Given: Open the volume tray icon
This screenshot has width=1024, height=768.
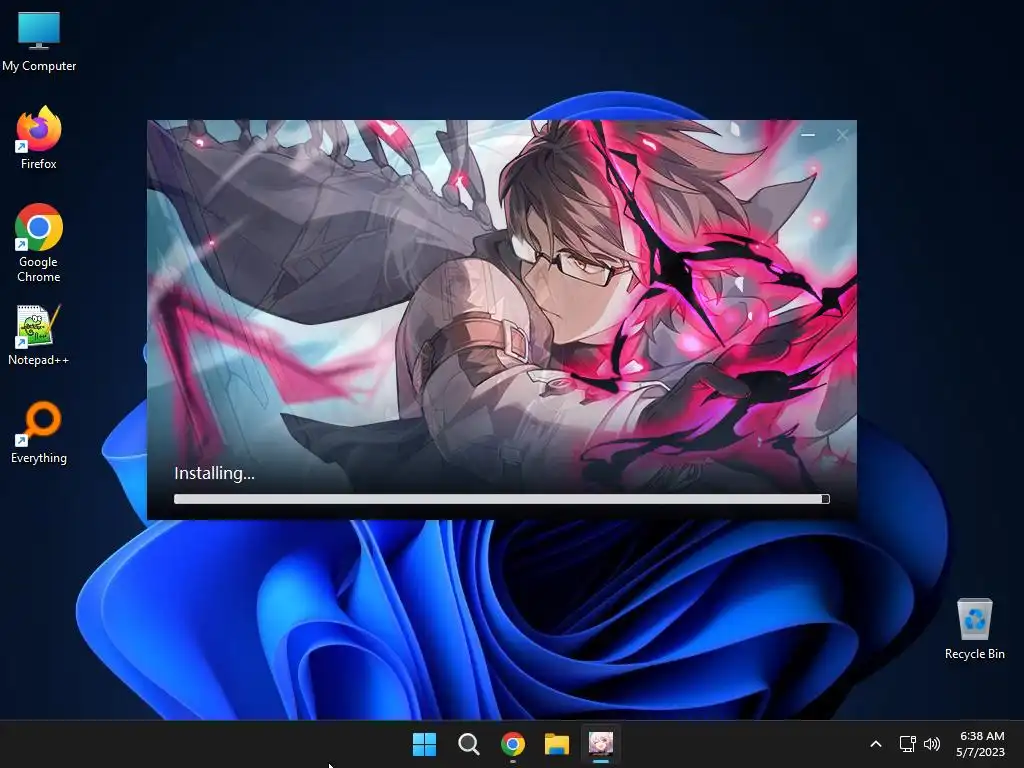Looking at the screenshot, I should point(932,744).
